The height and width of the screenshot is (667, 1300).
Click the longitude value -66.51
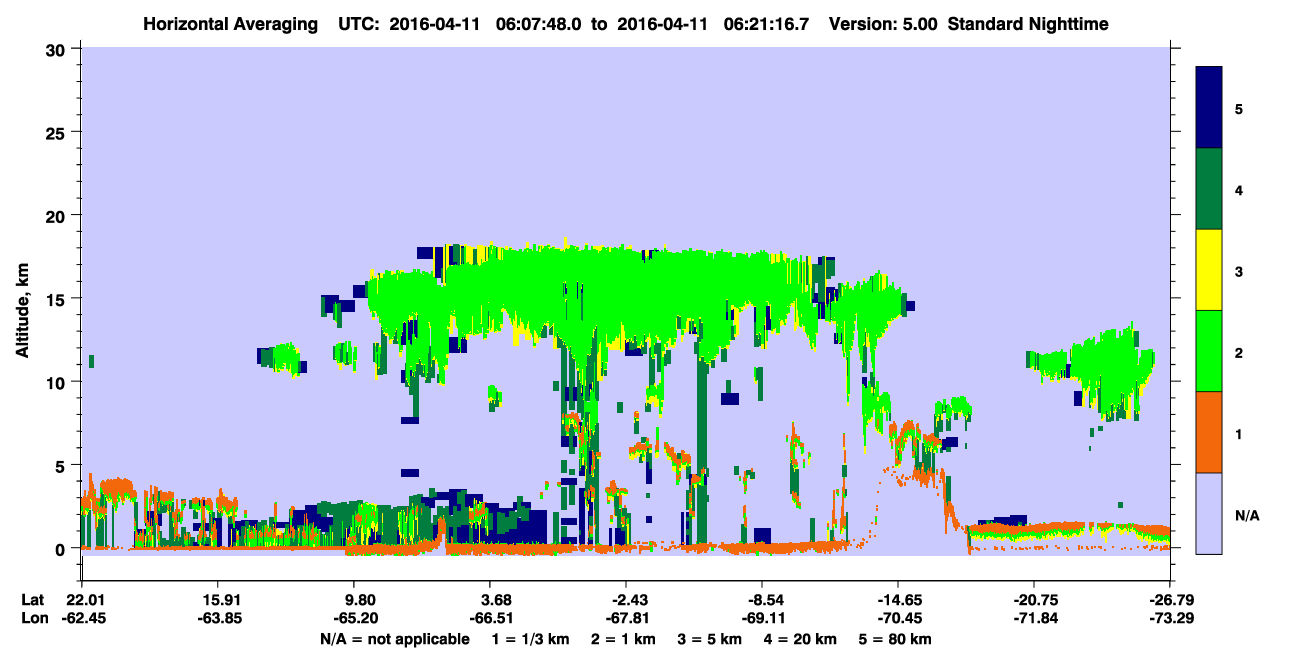[x=491, y=619]
